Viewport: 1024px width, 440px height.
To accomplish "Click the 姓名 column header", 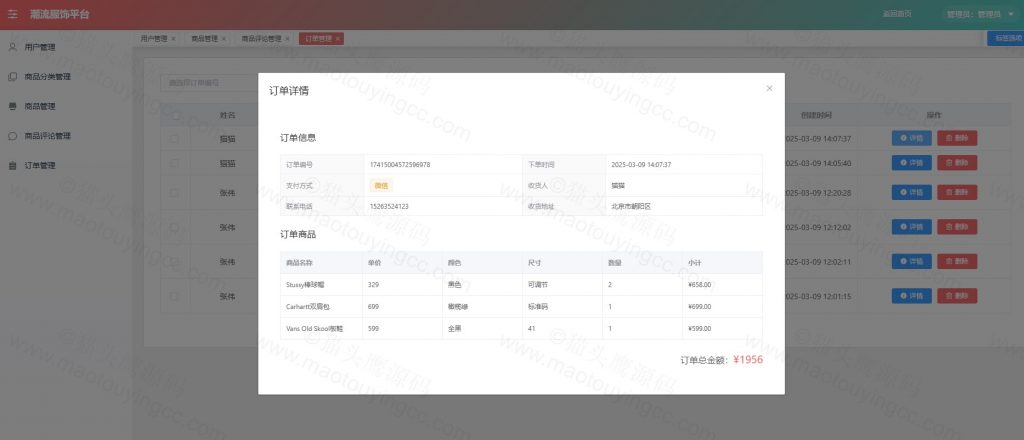I will coord(227,115).
